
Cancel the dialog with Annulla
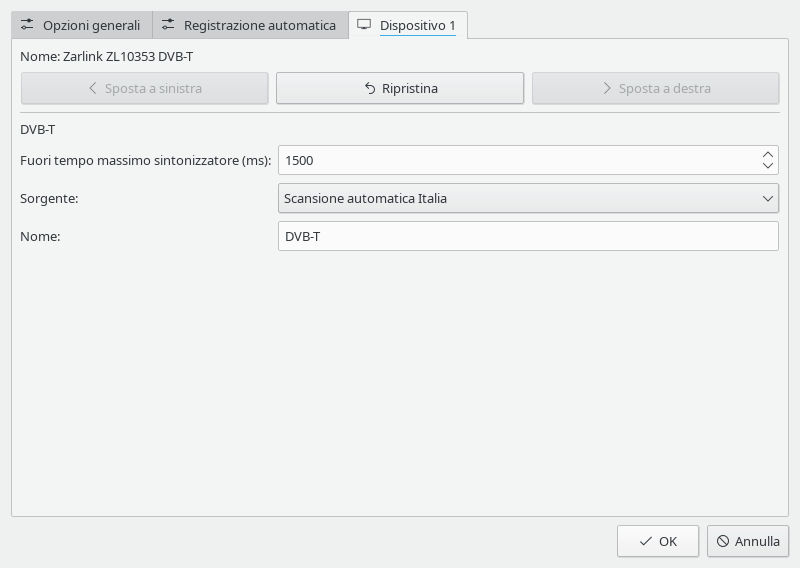tap(748, 541)
